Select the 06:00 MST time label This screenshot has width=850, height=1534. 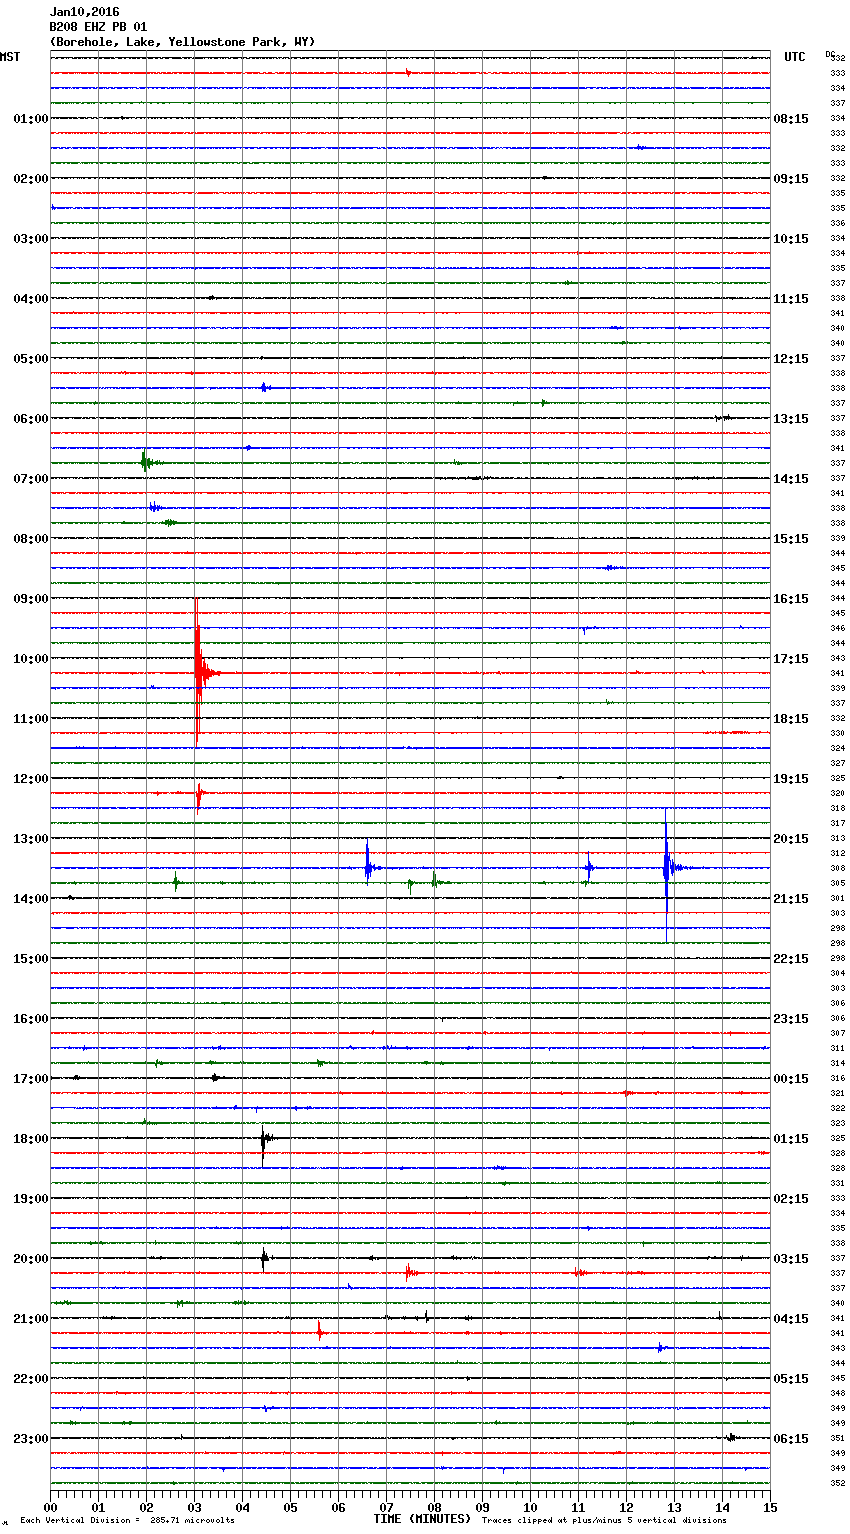[x=31, y=419]
